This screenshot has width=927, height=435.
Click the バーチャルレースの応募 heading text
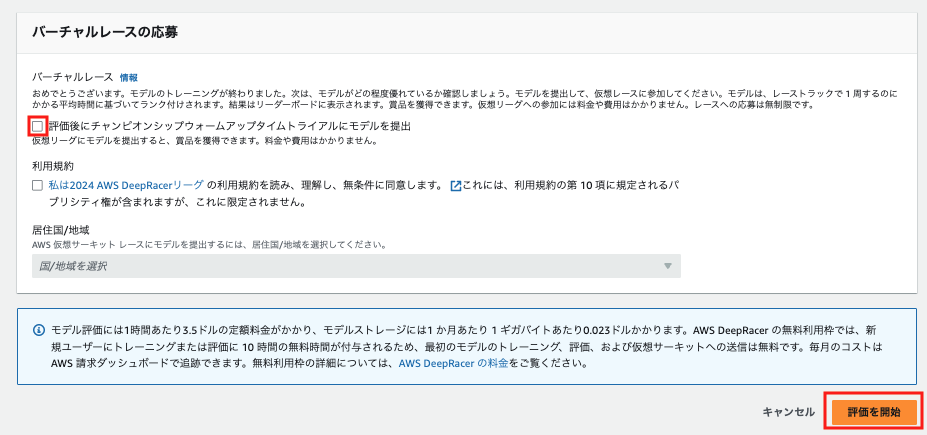click(105, 32)
